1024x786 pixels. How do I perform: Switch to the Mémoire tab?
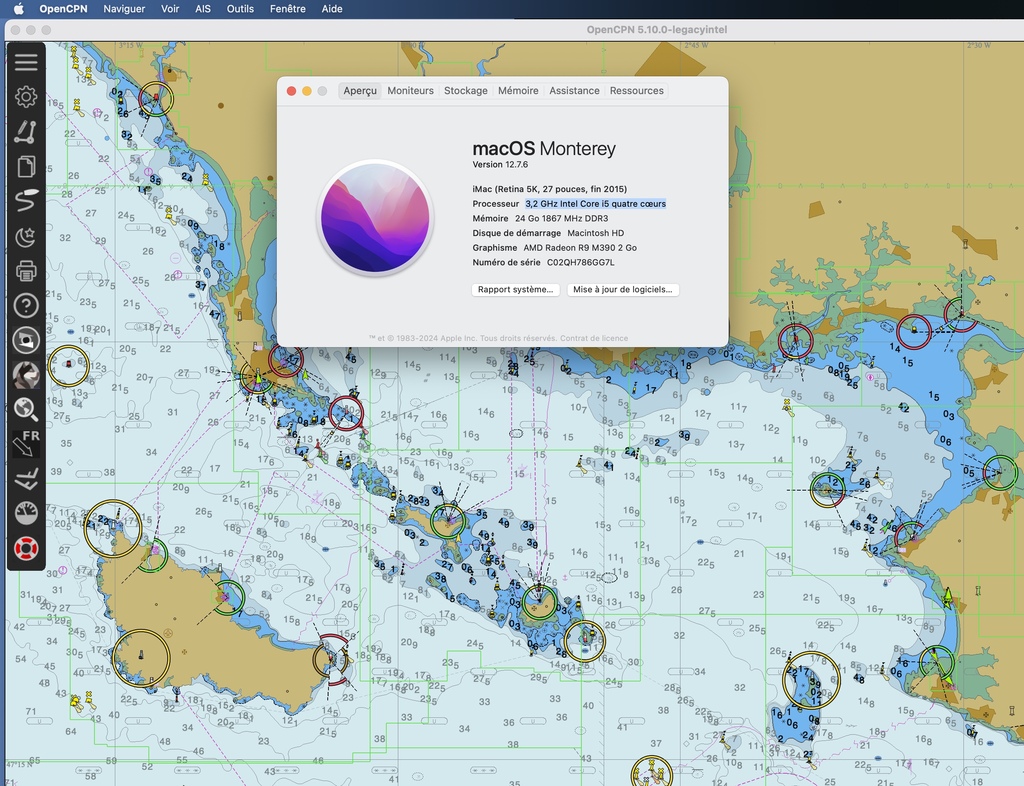pos(518,91)
